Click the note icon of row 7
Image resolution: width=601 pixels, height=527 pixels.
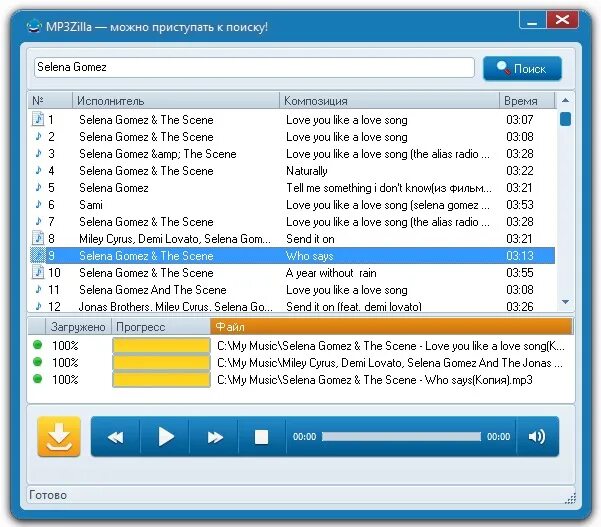(x=38, y=221)
